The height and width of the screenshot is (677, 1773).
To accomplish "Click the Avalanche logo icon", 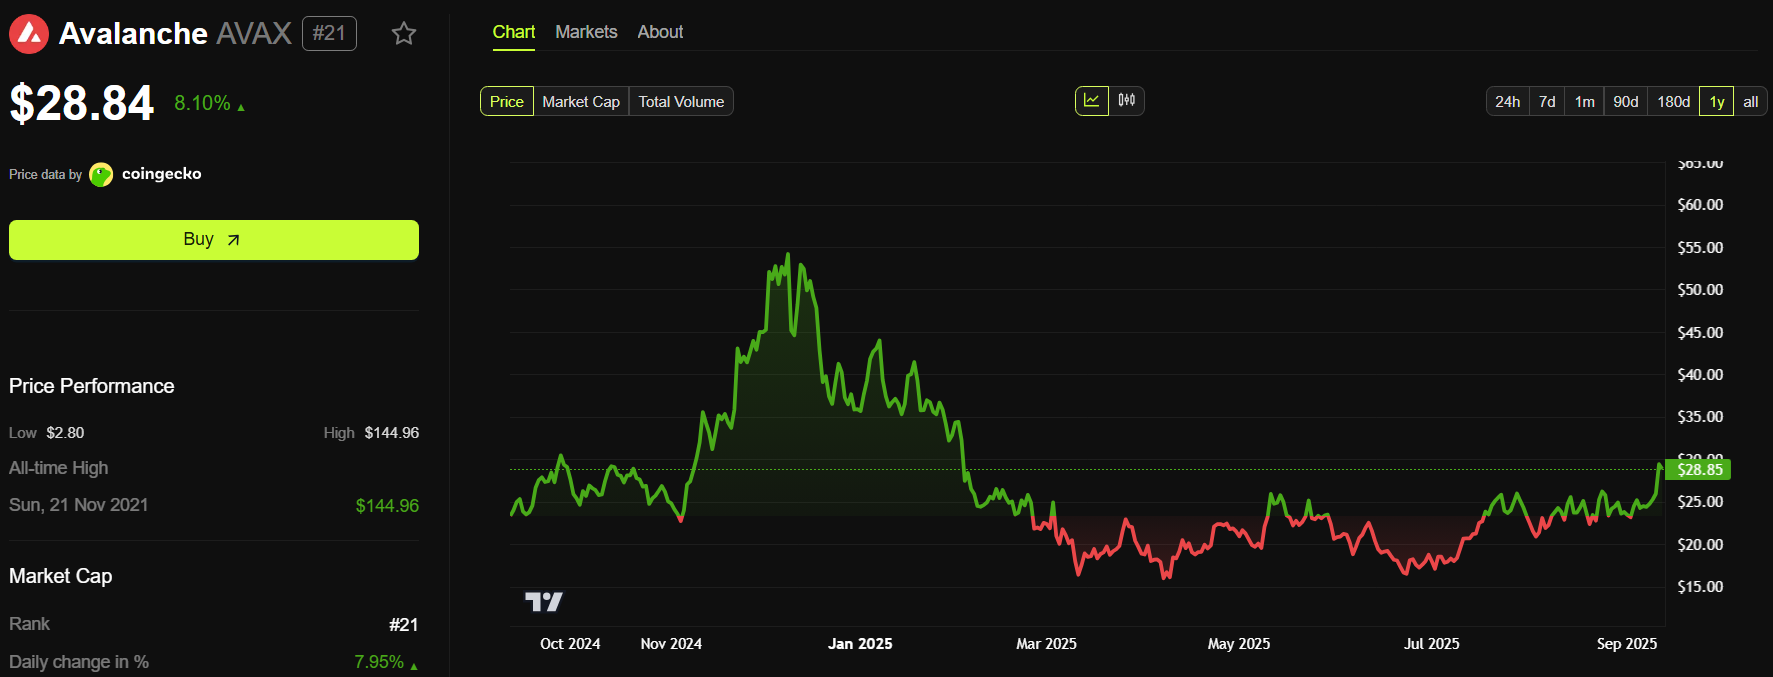I will [x=29, y=34].
